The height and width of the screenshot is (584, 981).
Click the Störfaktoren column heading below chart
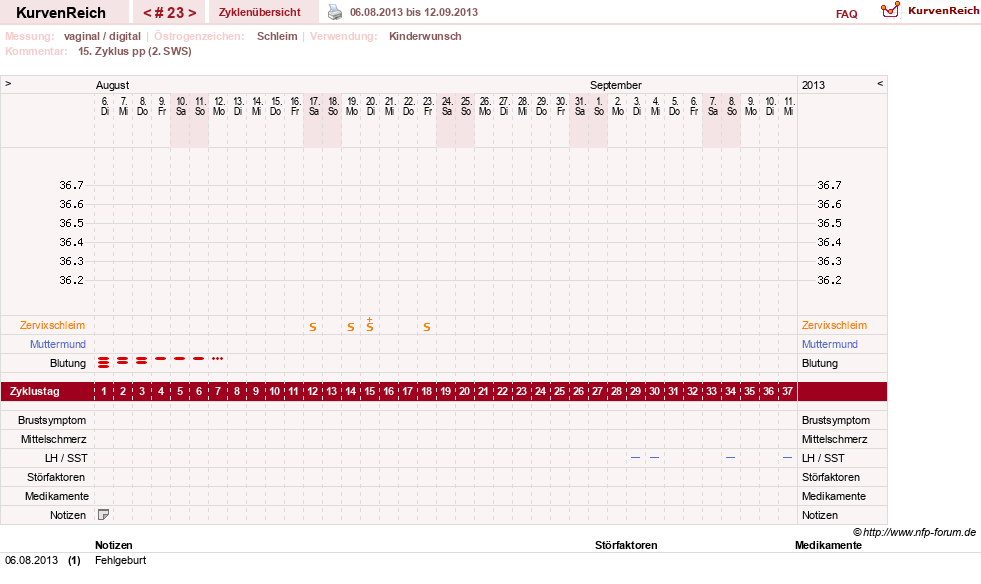click(x=626, y=545)
